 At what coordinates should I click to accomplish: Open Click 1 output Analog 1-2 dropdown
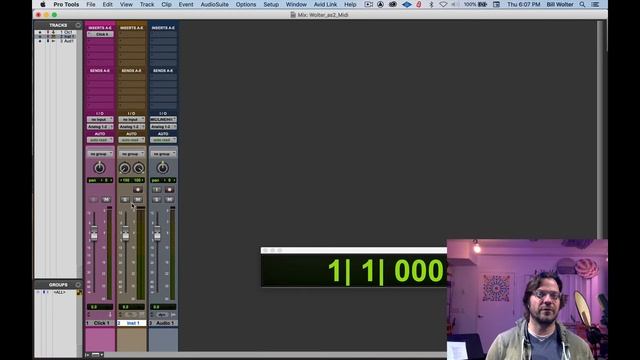[x=100, y=127]
